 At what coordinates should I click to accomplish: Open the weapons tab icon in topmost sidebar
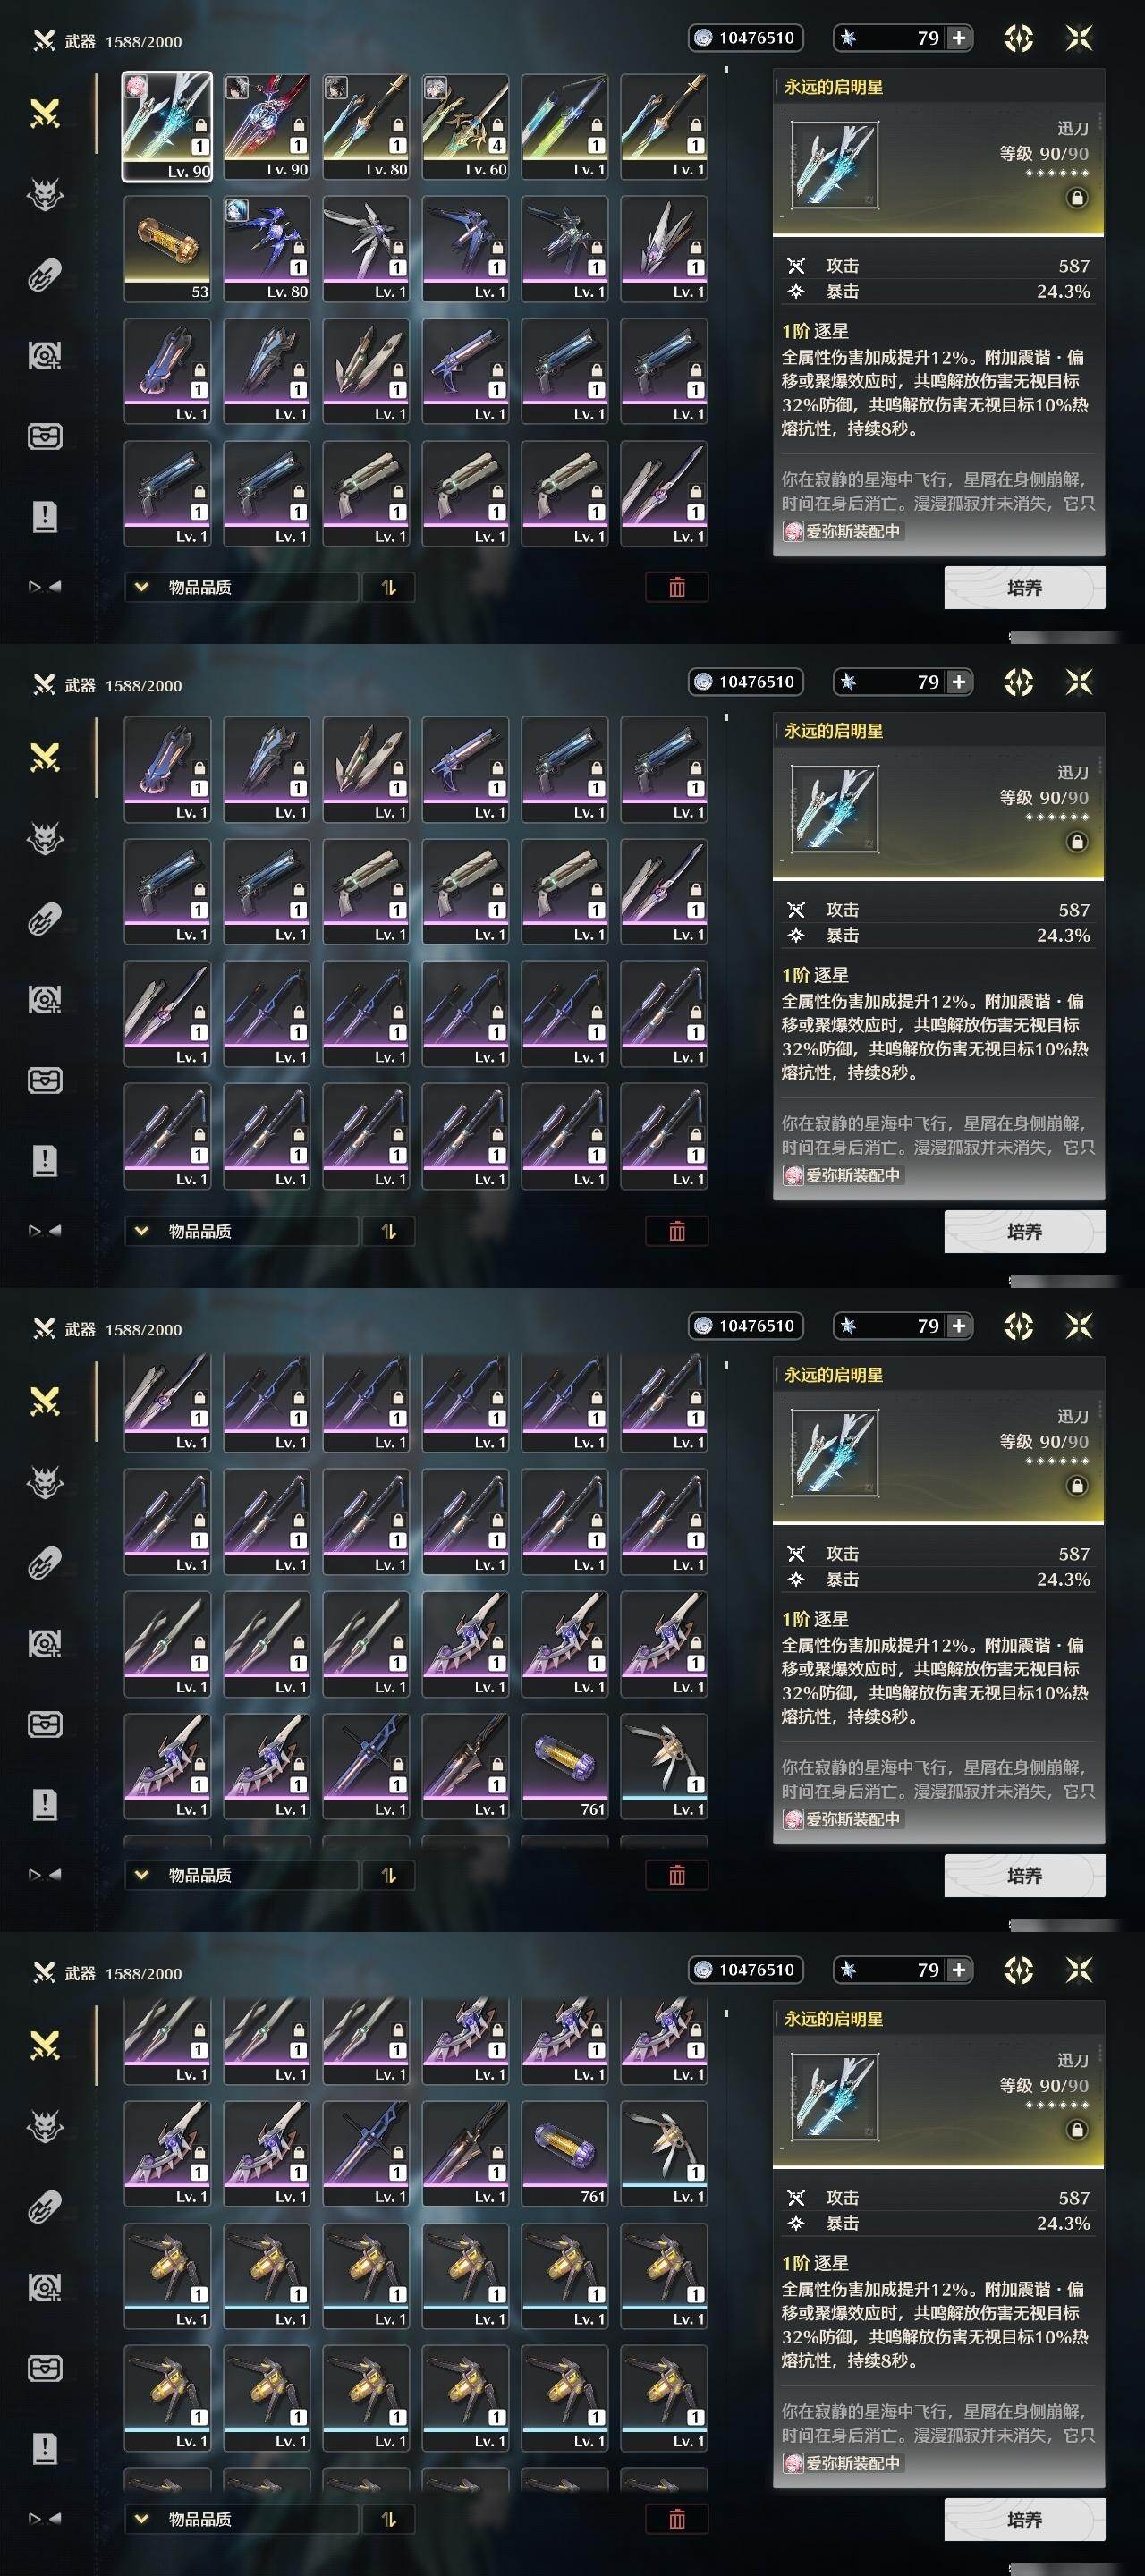[45, 114]
